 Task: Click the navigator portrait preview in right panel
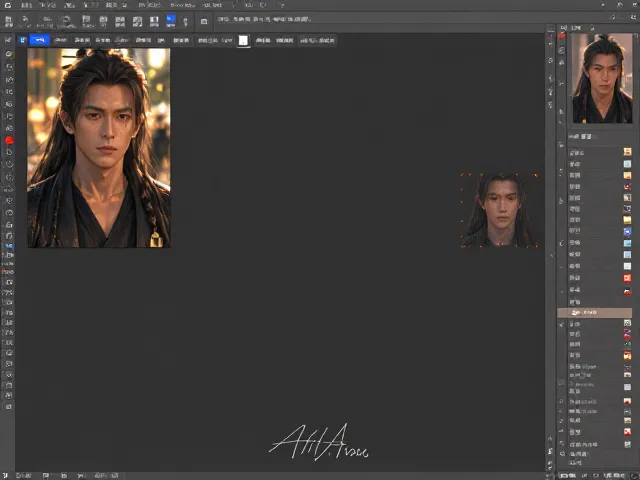click(602, 78)
